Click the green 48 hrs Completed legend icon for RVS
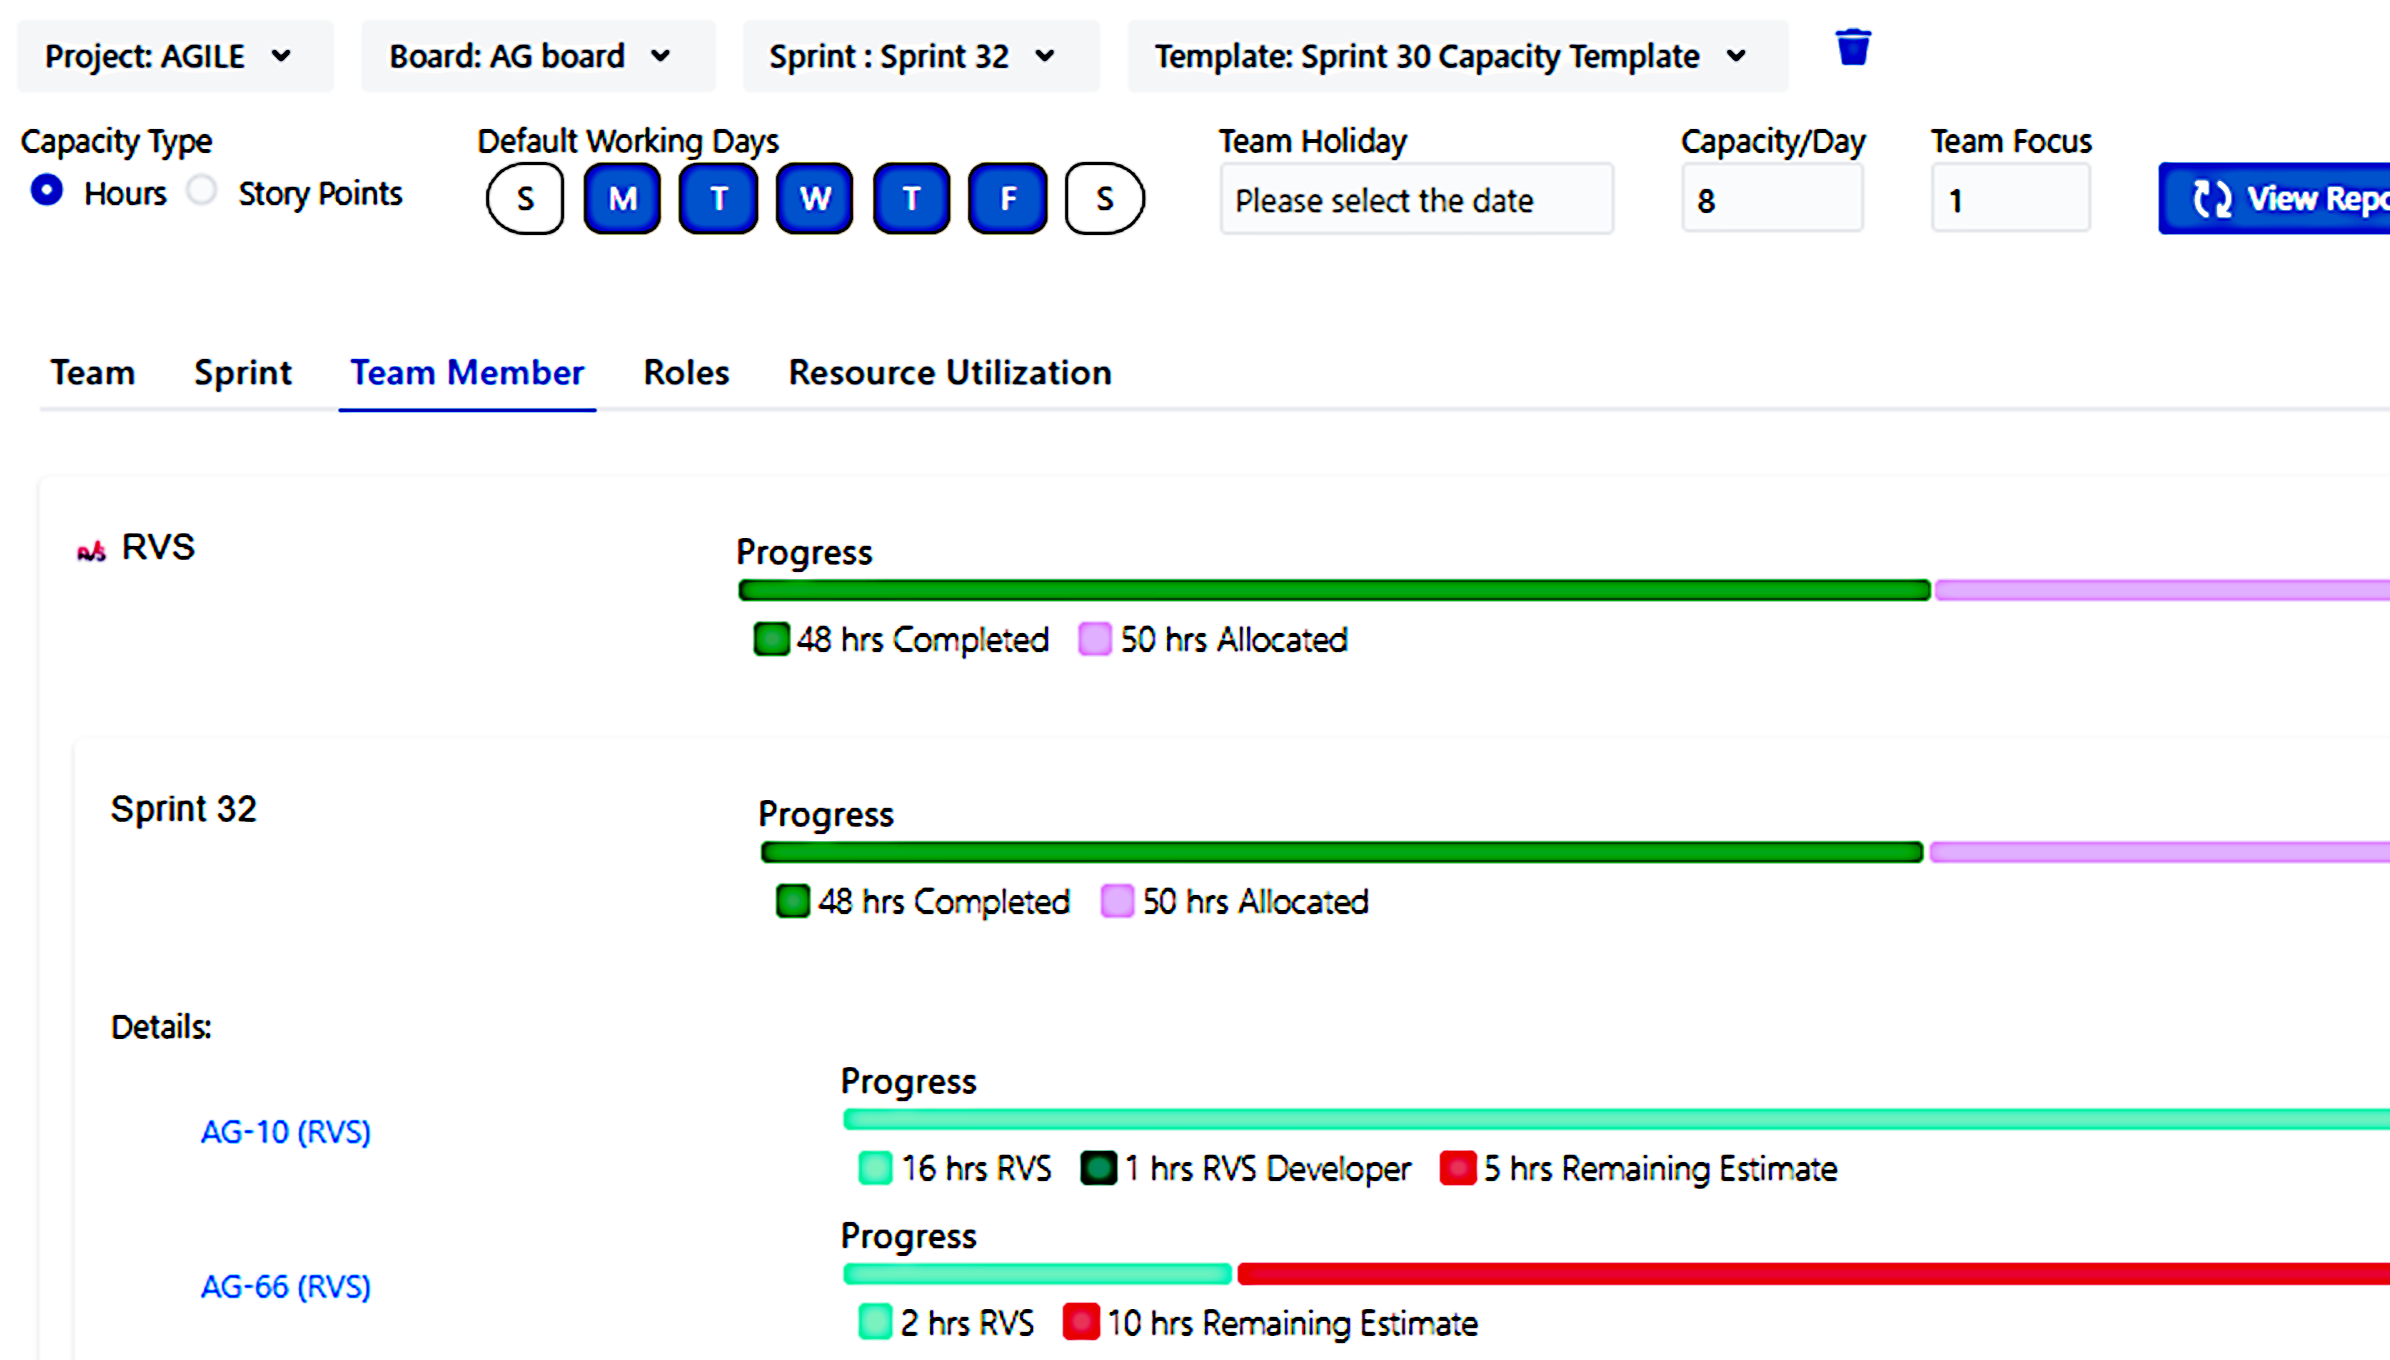Screen dimensions: 2390x1360 coord(771,639)
